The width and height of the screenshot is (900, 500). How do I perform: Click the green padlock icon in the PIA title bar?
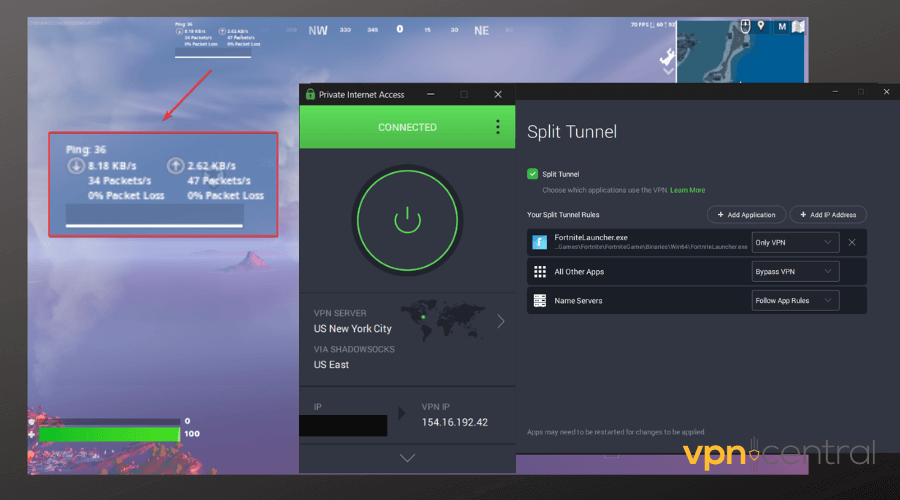(x=310, y=94)
